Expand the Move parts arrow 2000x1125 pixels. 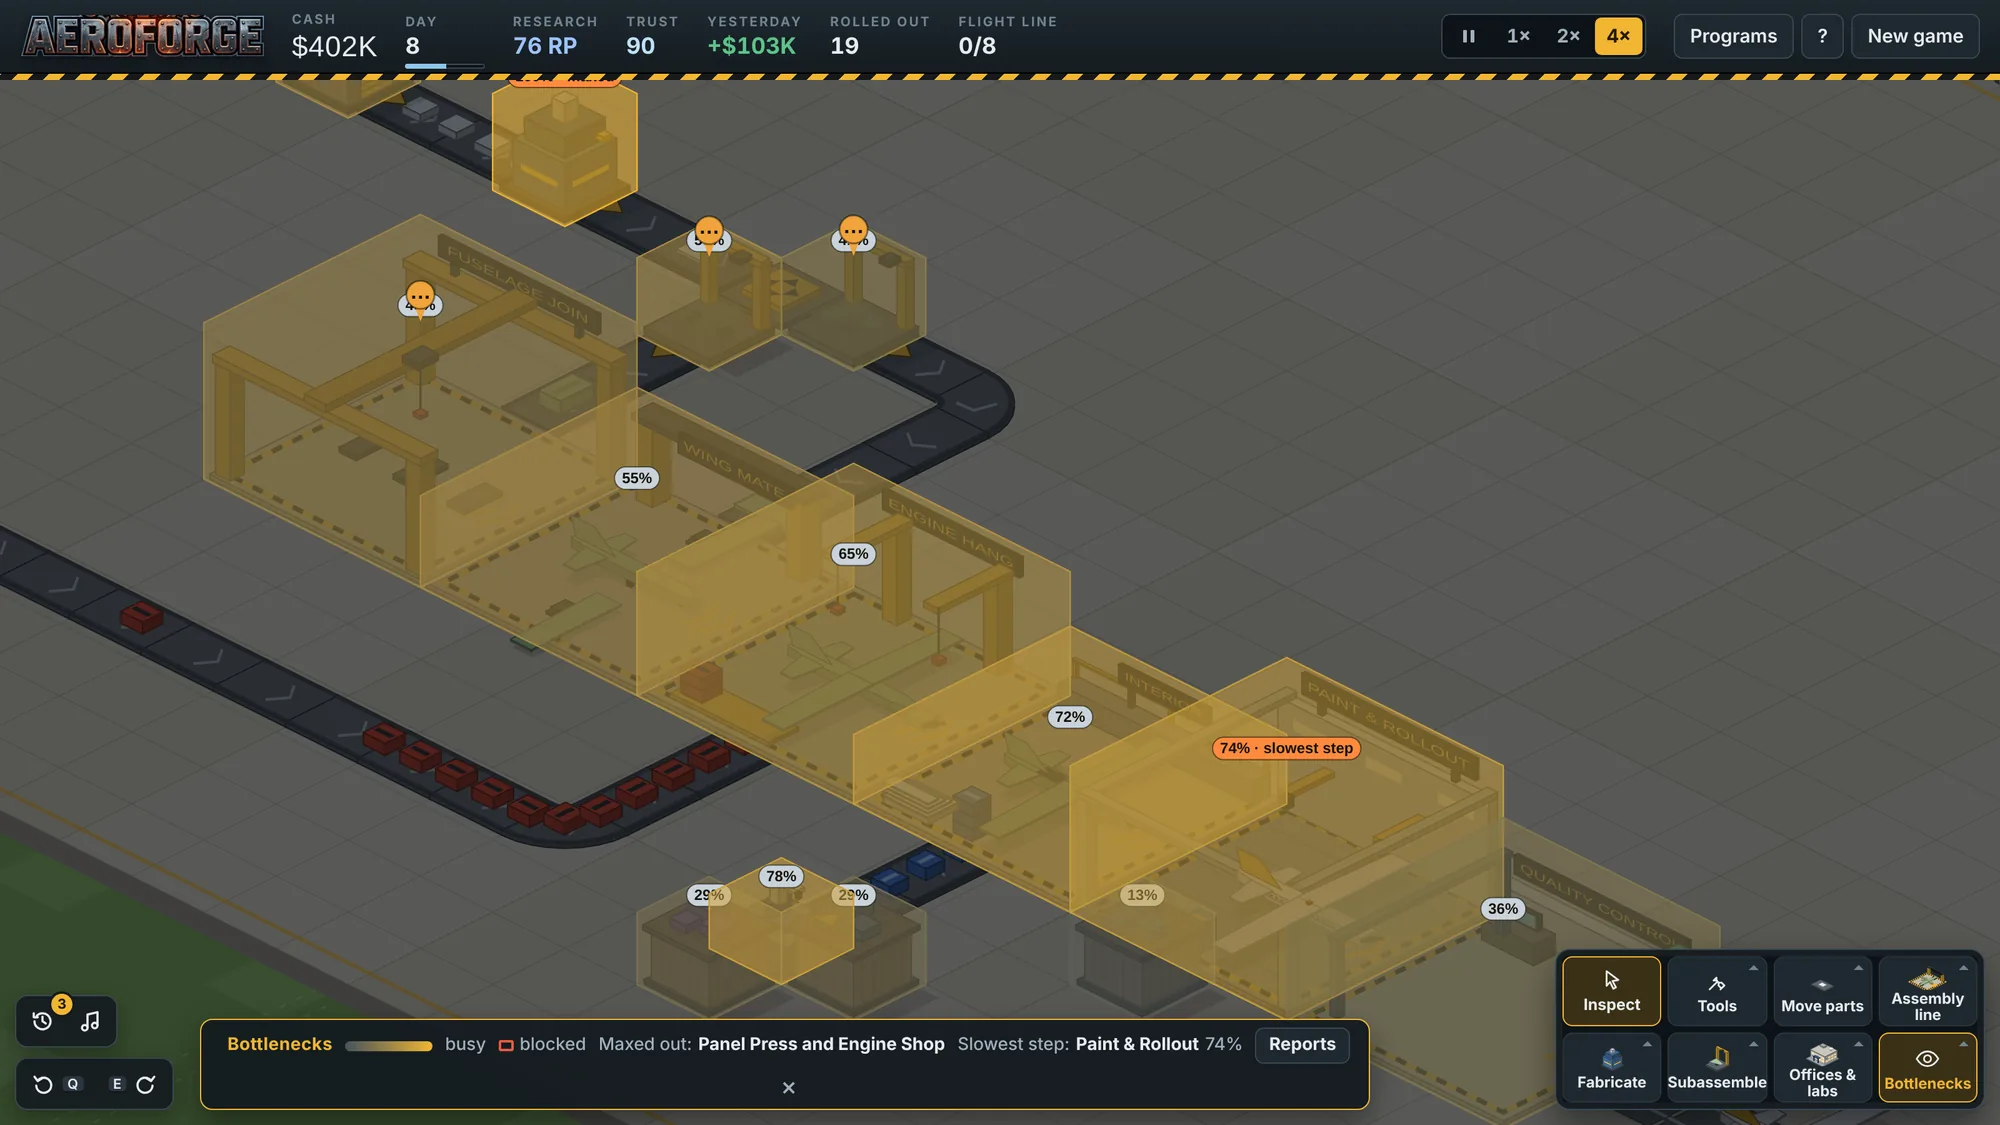(x=1858, y=968)
